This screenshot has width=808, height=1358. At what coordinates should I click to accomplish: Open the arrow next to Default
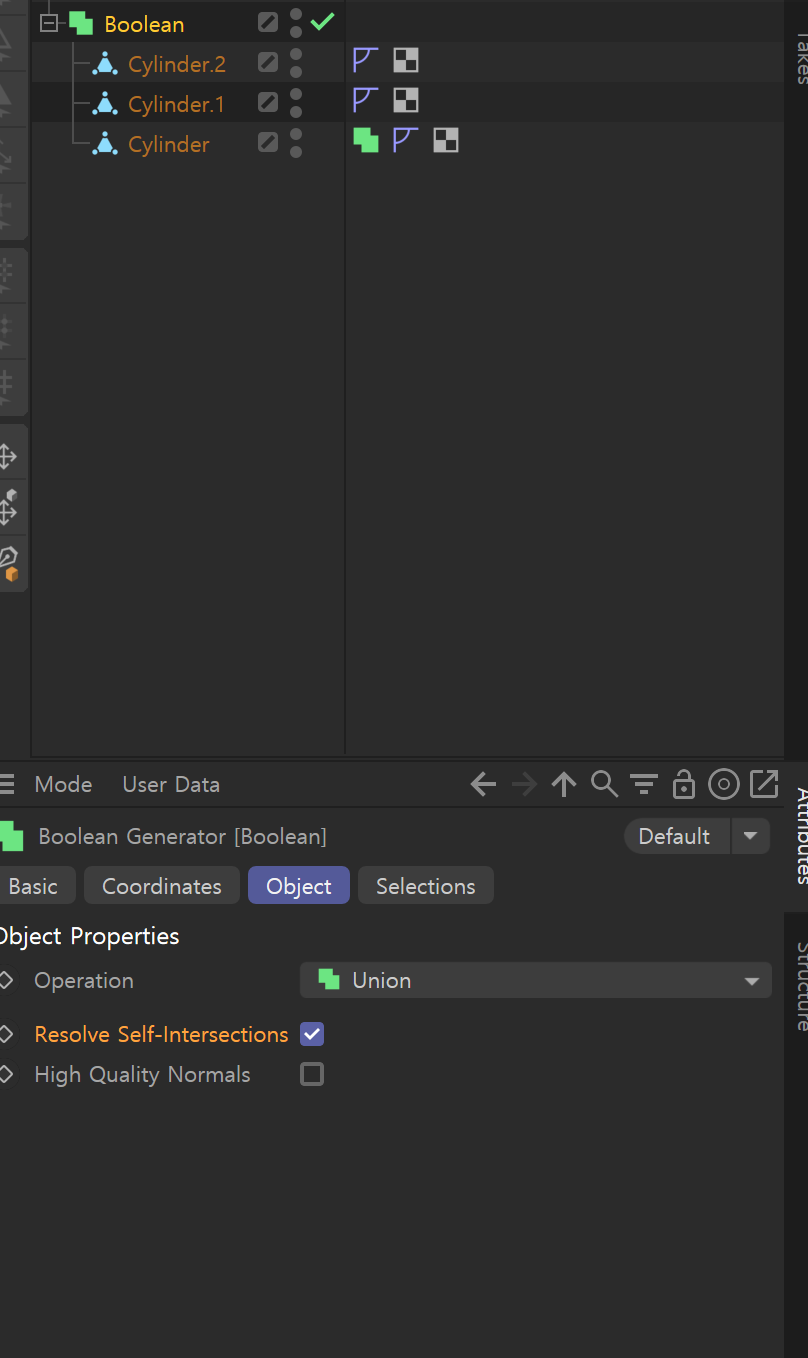750,836
